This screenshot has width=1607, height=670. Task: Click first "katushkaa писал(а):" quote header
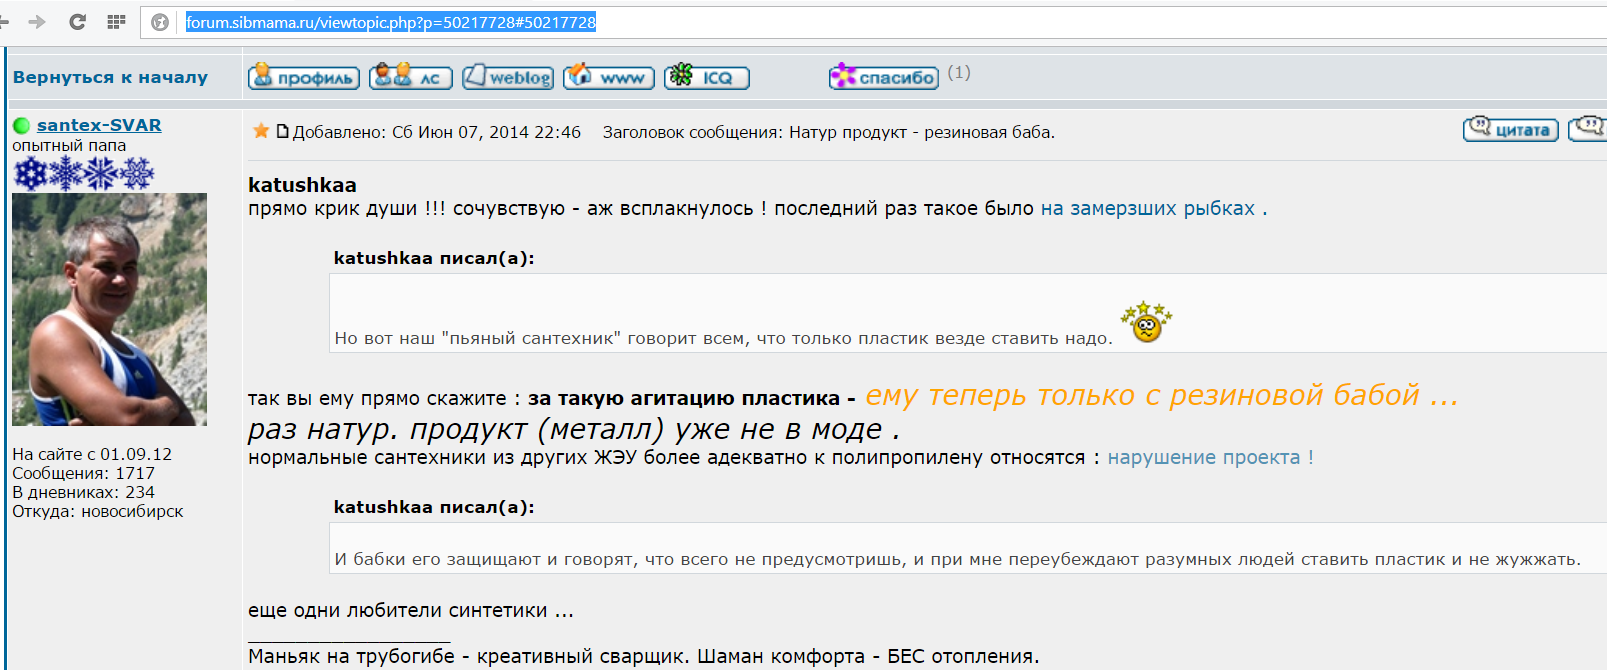pos(434,258)
